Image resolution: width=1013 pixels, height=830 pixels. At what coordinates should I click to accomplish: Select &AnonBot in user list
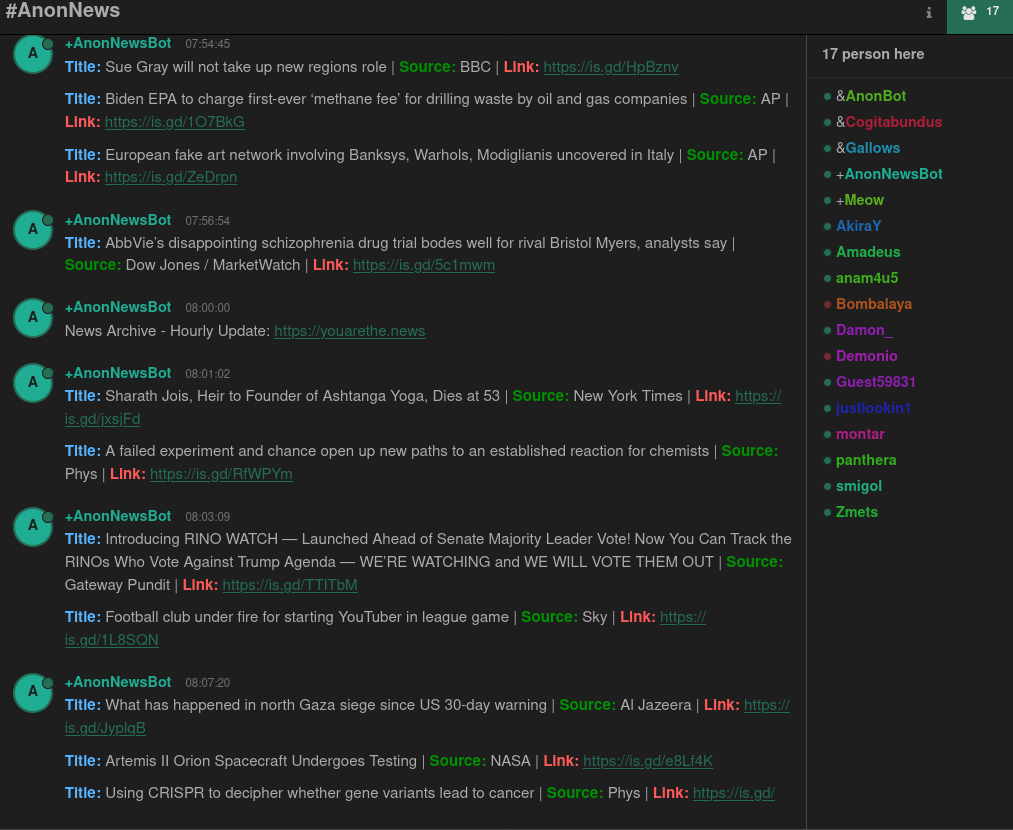click(x=870, y=96)
